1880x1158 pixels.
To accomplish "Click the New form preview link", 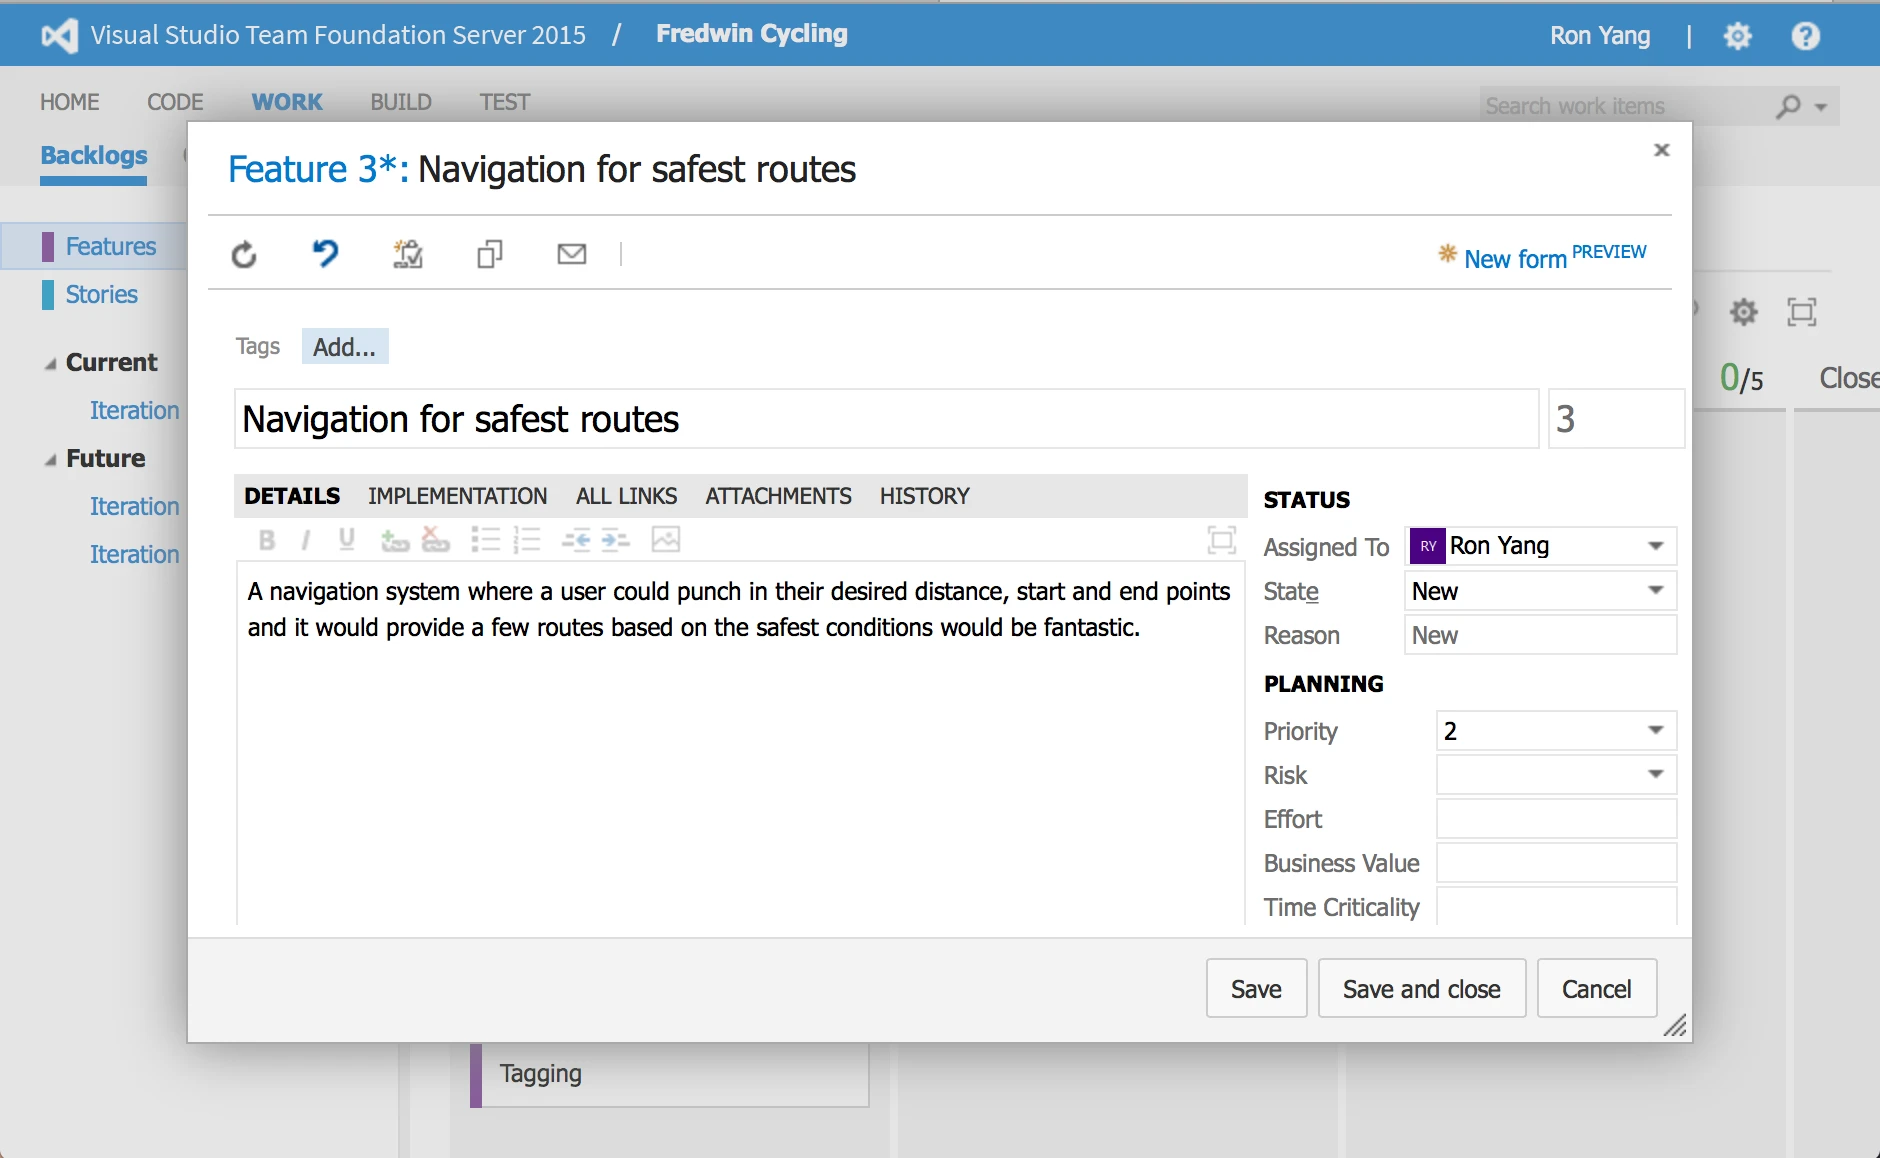I will tap(1555, 257).
